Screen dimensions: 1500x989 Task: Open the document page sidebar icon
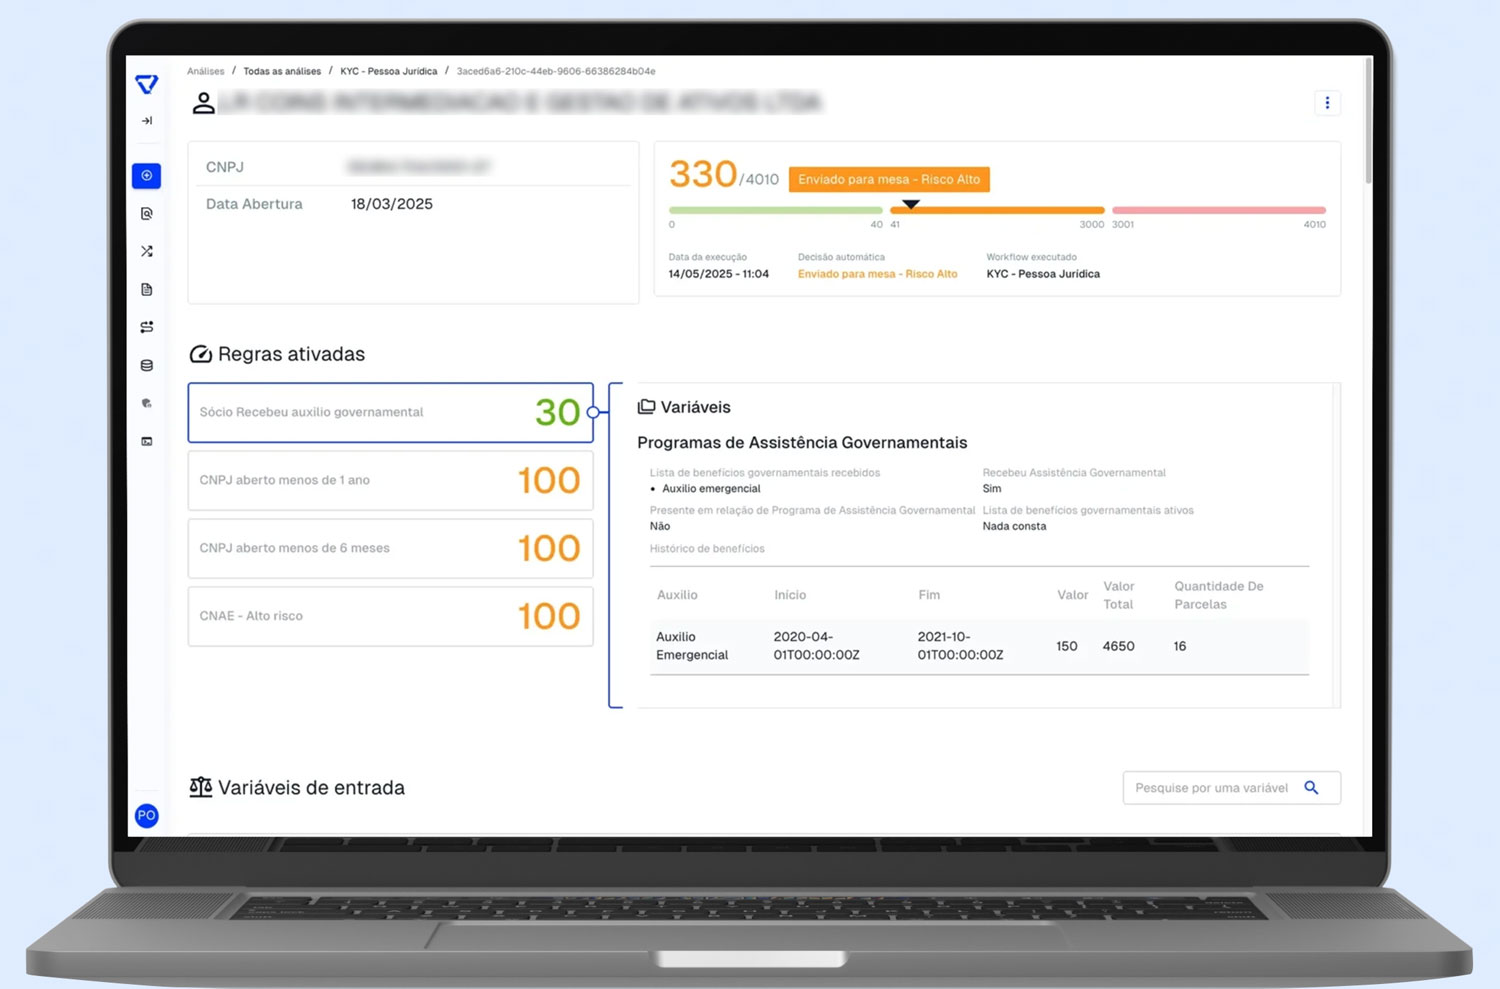click(x=147, y=290)
